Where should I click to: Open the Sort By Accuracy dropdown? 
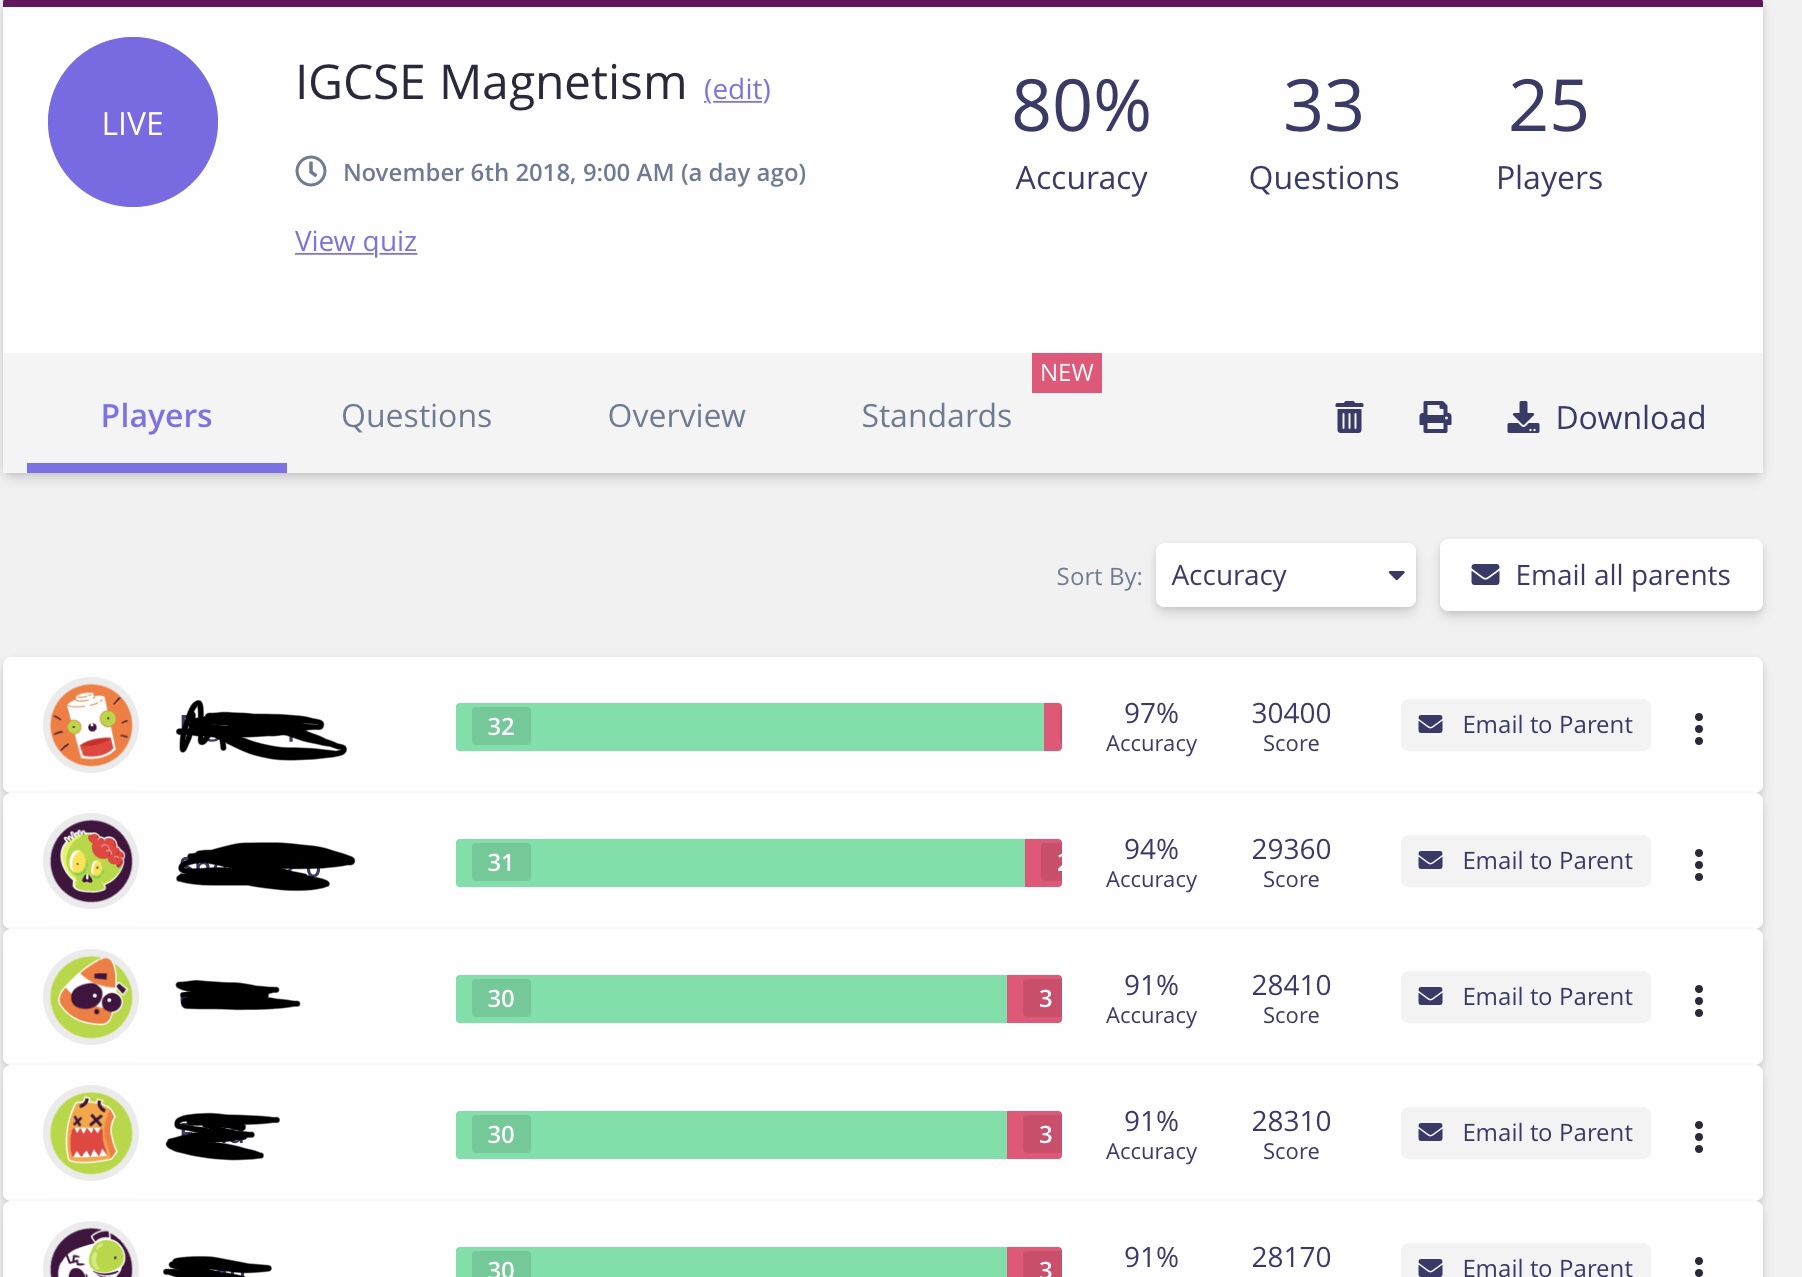pos(1285,575)
